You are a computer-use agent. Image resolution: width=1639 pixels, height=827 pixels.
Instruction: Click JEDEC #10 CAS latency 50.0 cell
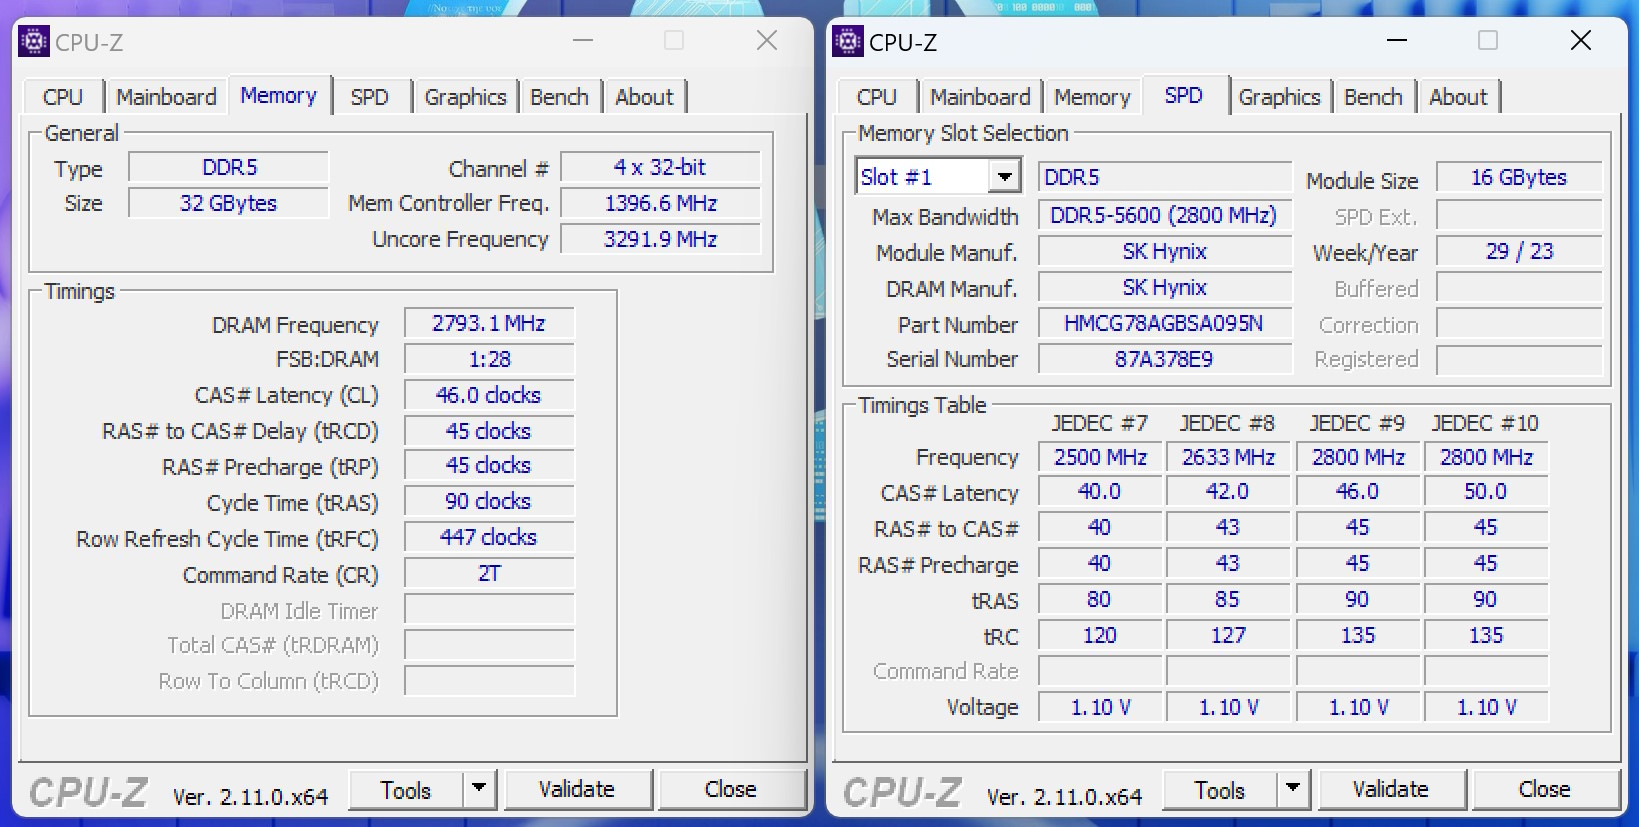coord(1486,491)
